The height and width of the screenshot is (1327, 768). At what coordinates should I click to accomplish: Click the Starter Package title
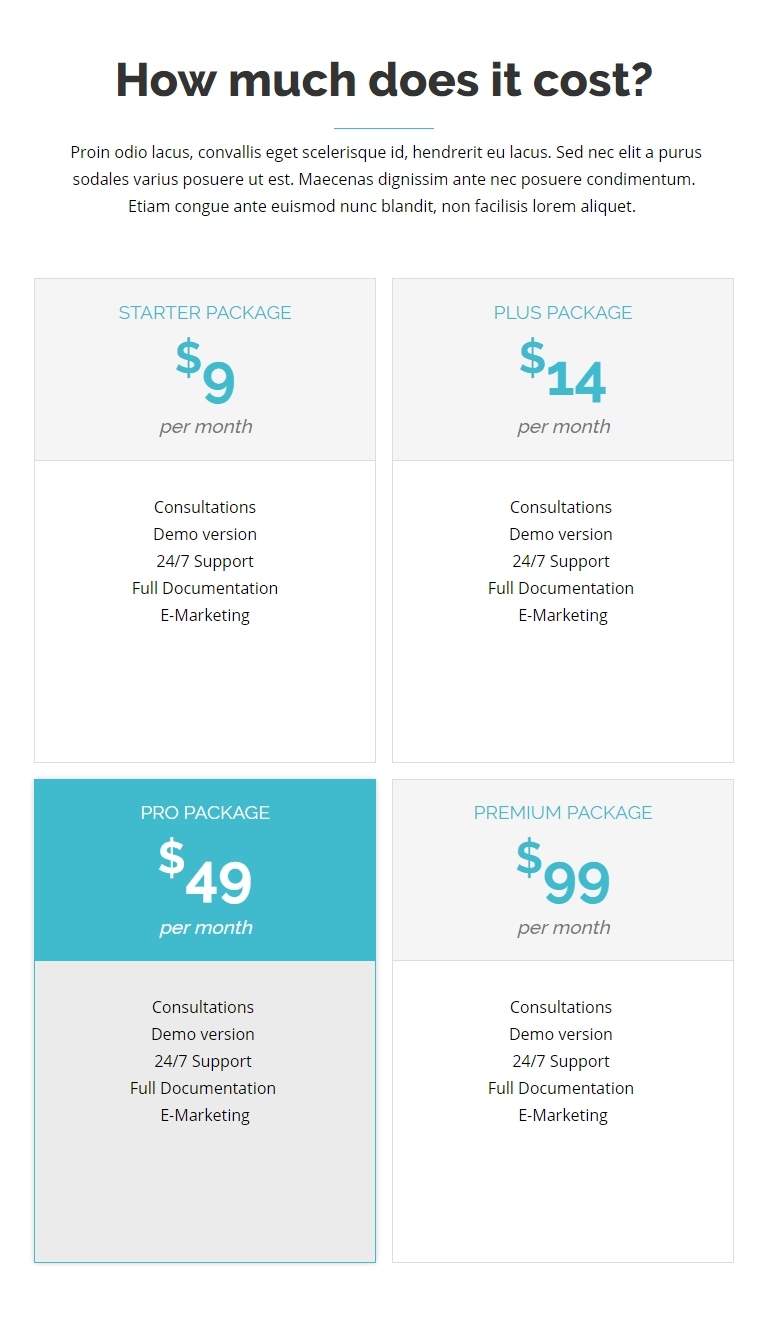click(x=205, y=312)
